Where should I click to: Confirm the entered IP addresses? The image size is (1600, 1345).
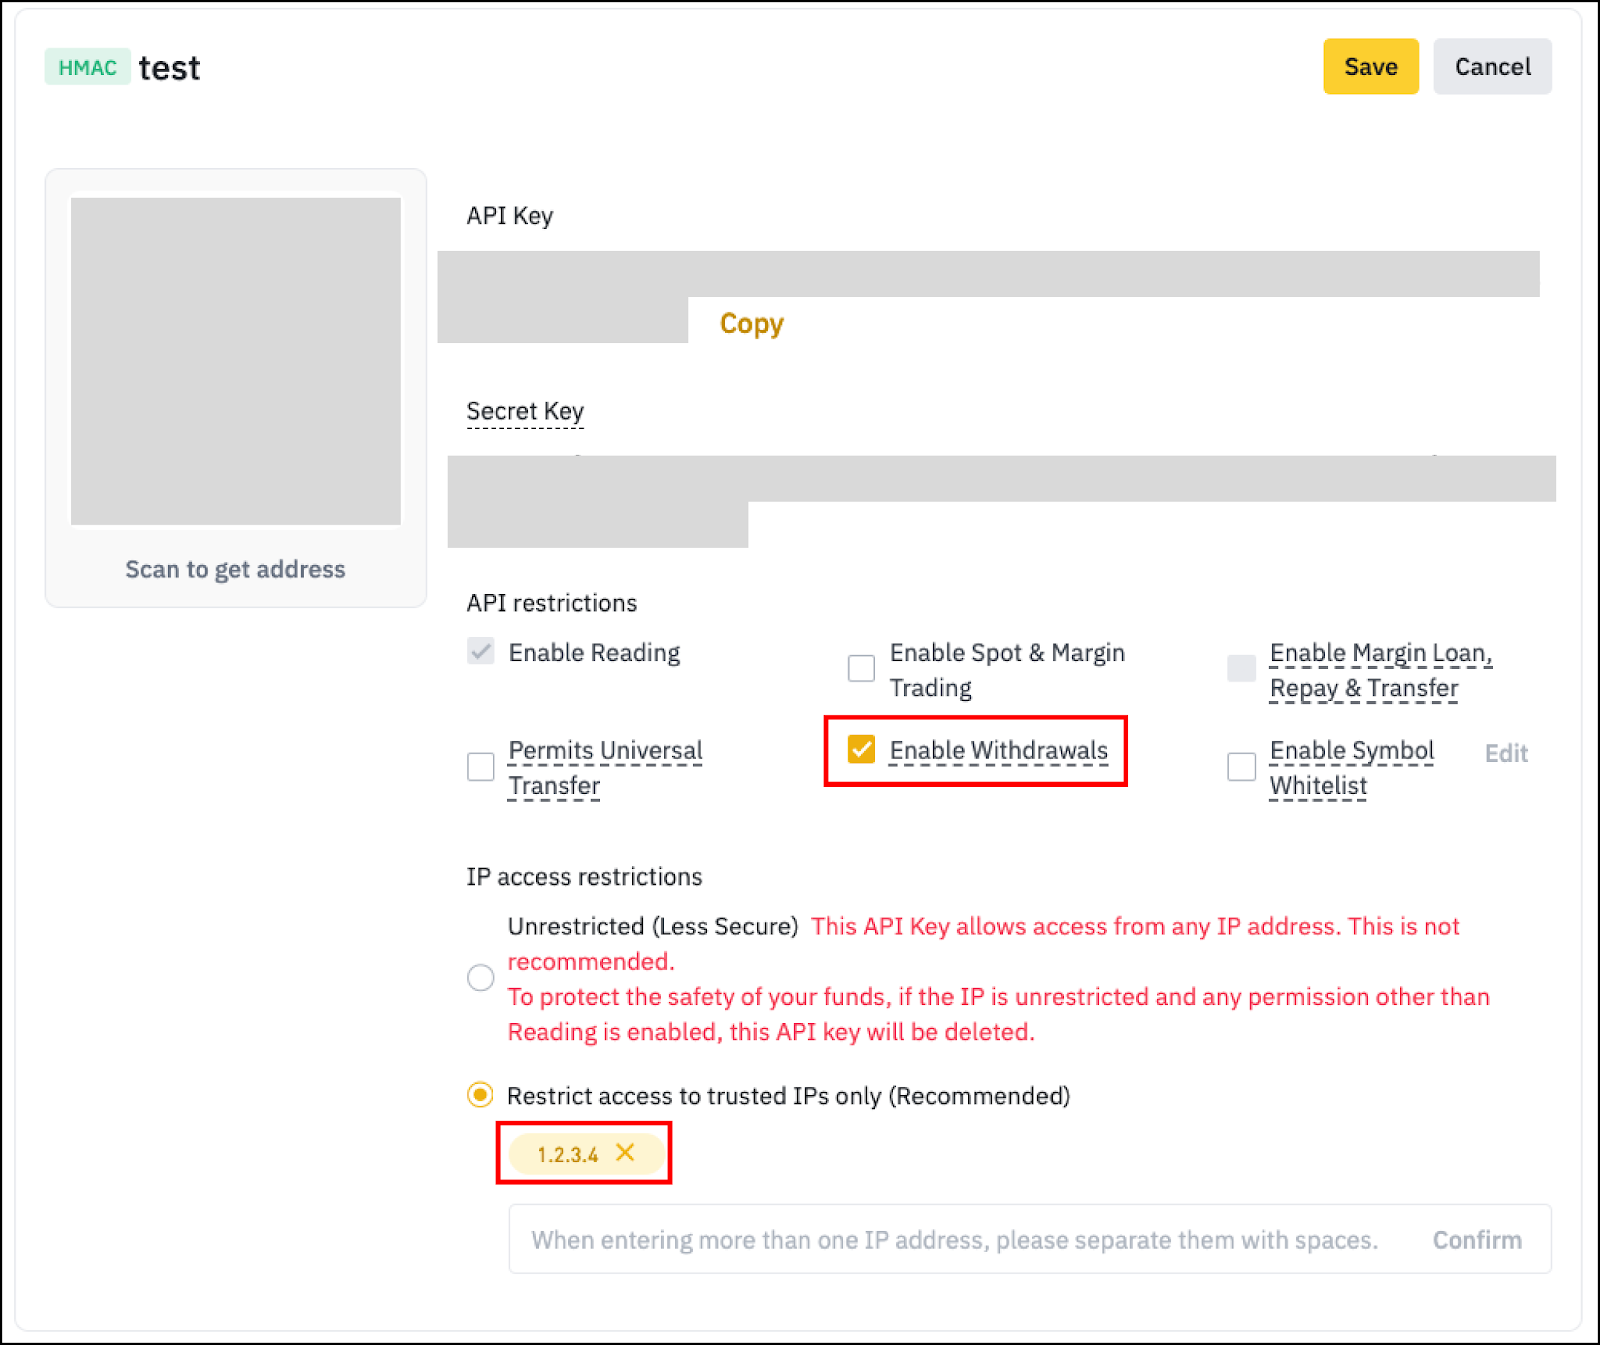1477,1240
